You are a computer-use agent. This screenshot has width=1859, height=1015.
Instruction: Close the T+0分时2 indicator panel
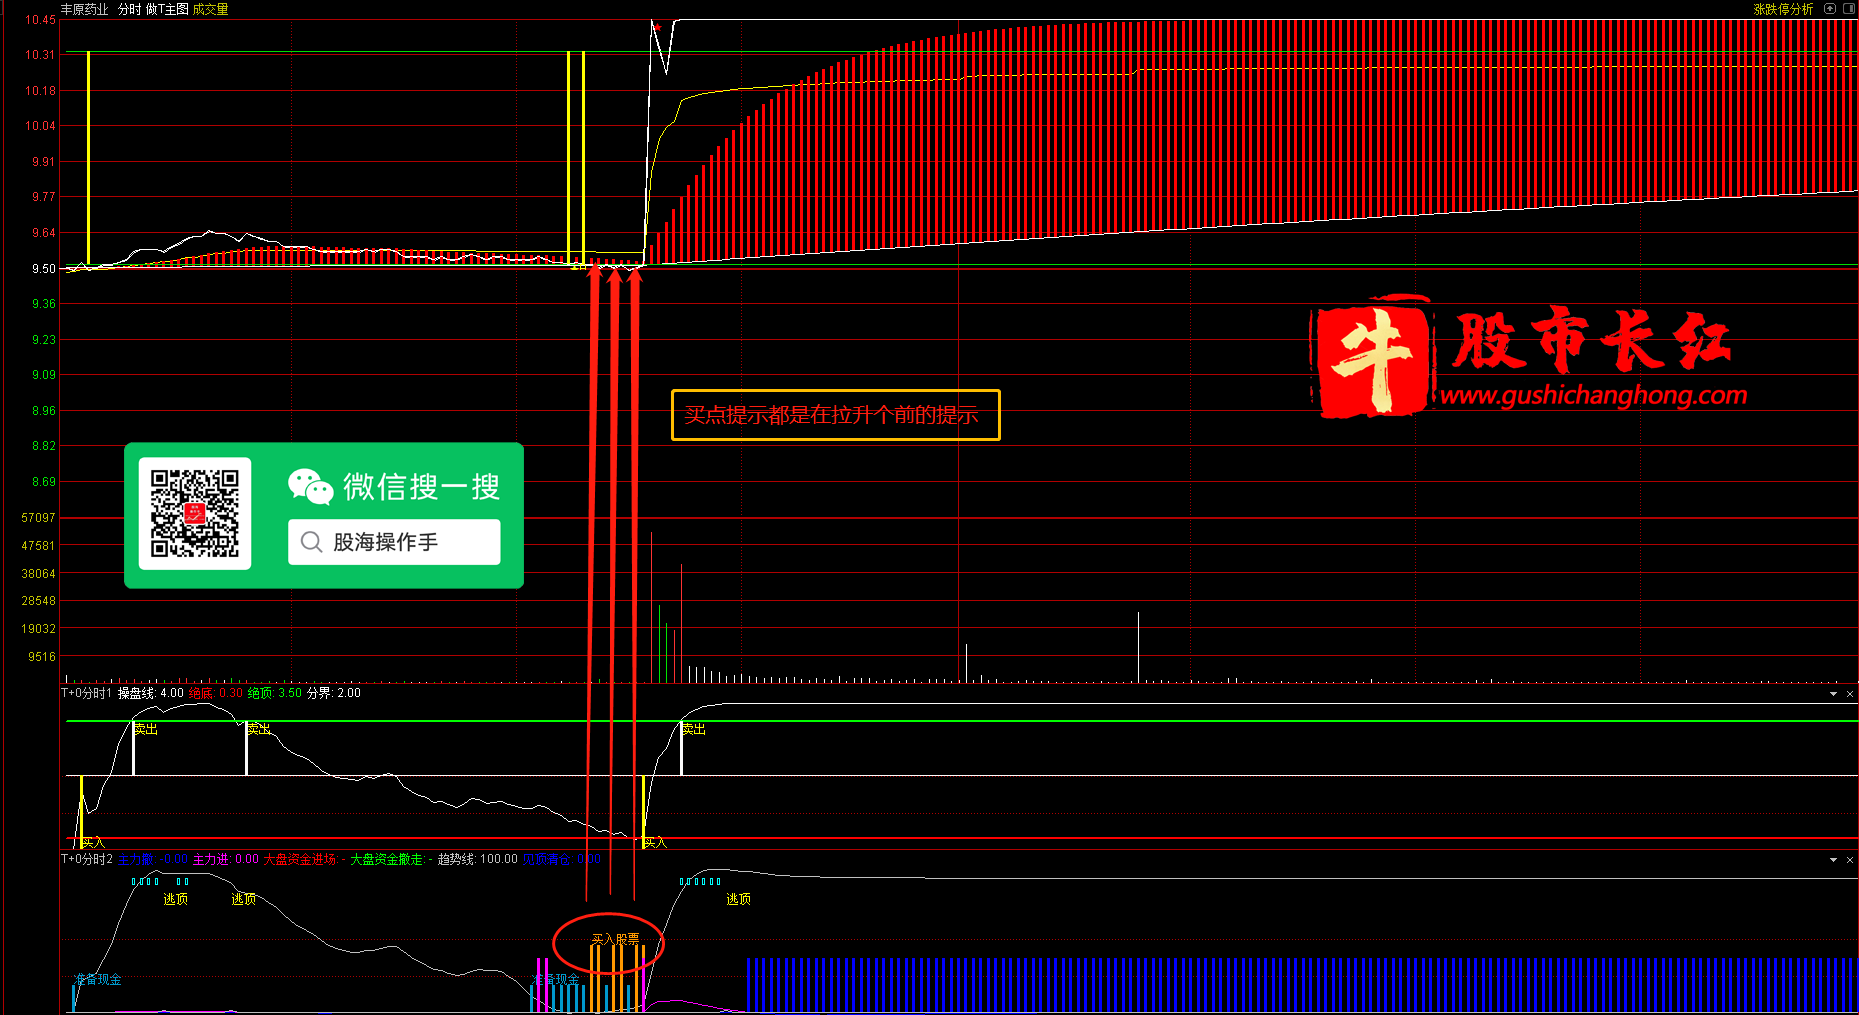coord(1850,859)
